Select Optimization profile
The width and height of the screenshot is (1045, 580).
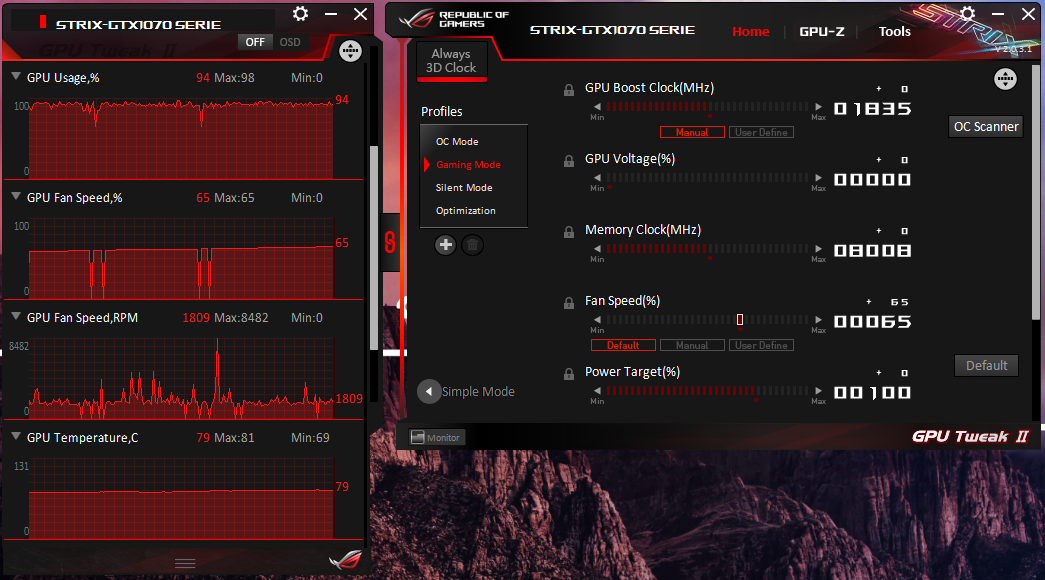466,211
